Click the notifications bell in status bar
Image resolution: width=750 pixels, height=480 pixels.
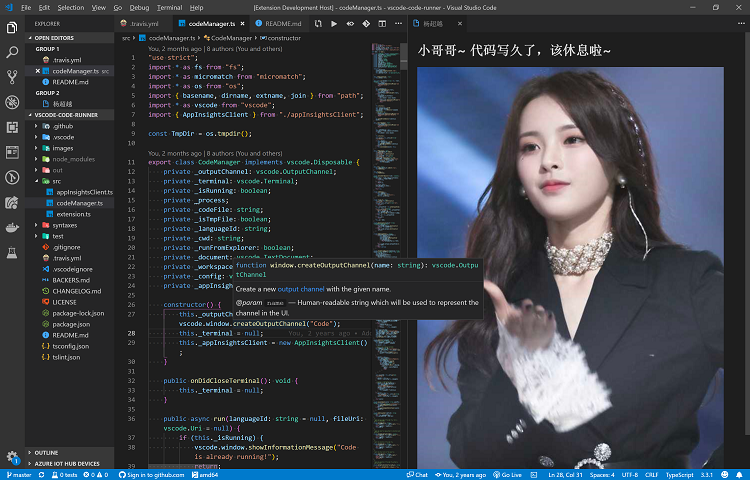tap(739, 475)
